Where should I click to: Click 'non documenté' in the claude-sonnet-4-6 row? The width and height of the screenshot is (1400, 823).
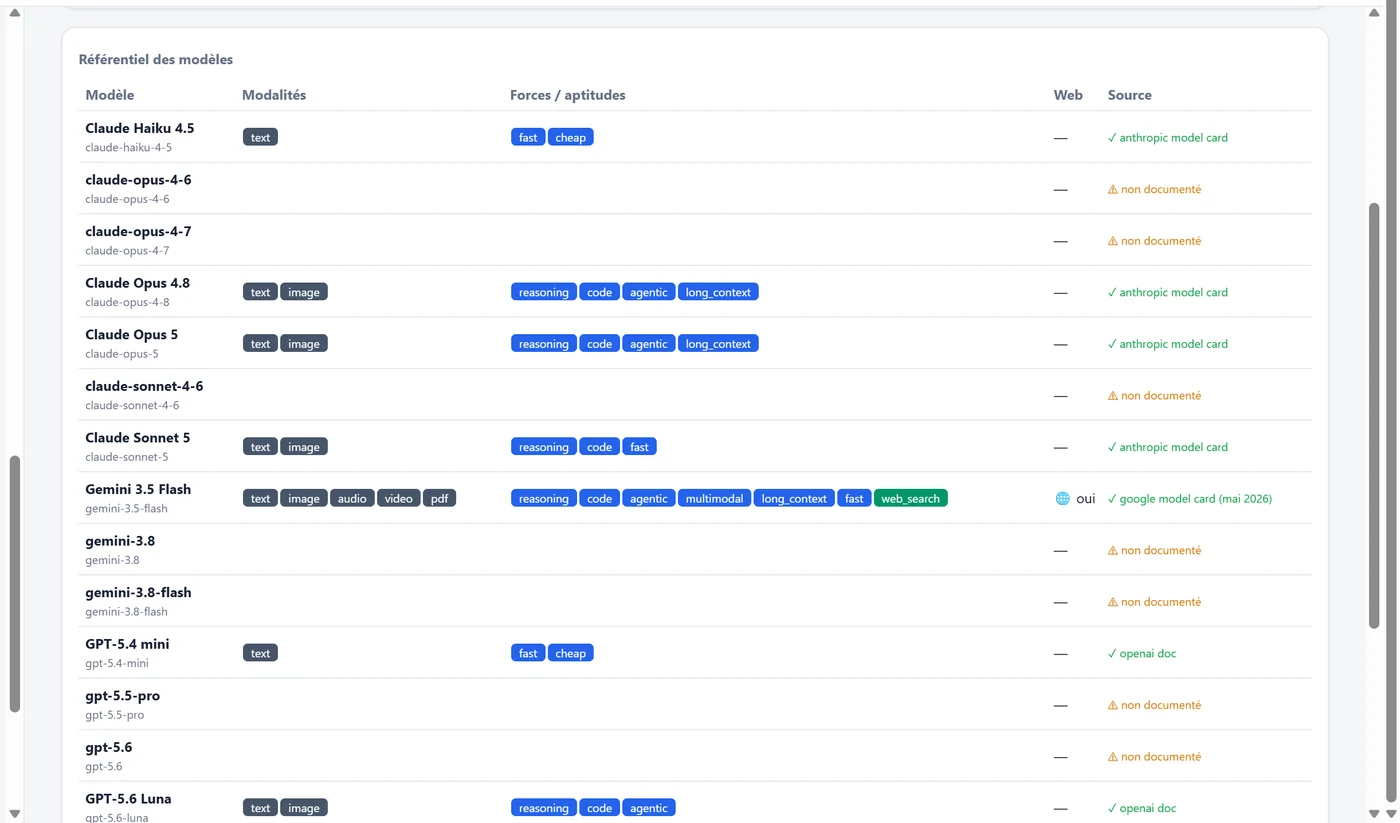(1161, 396)
